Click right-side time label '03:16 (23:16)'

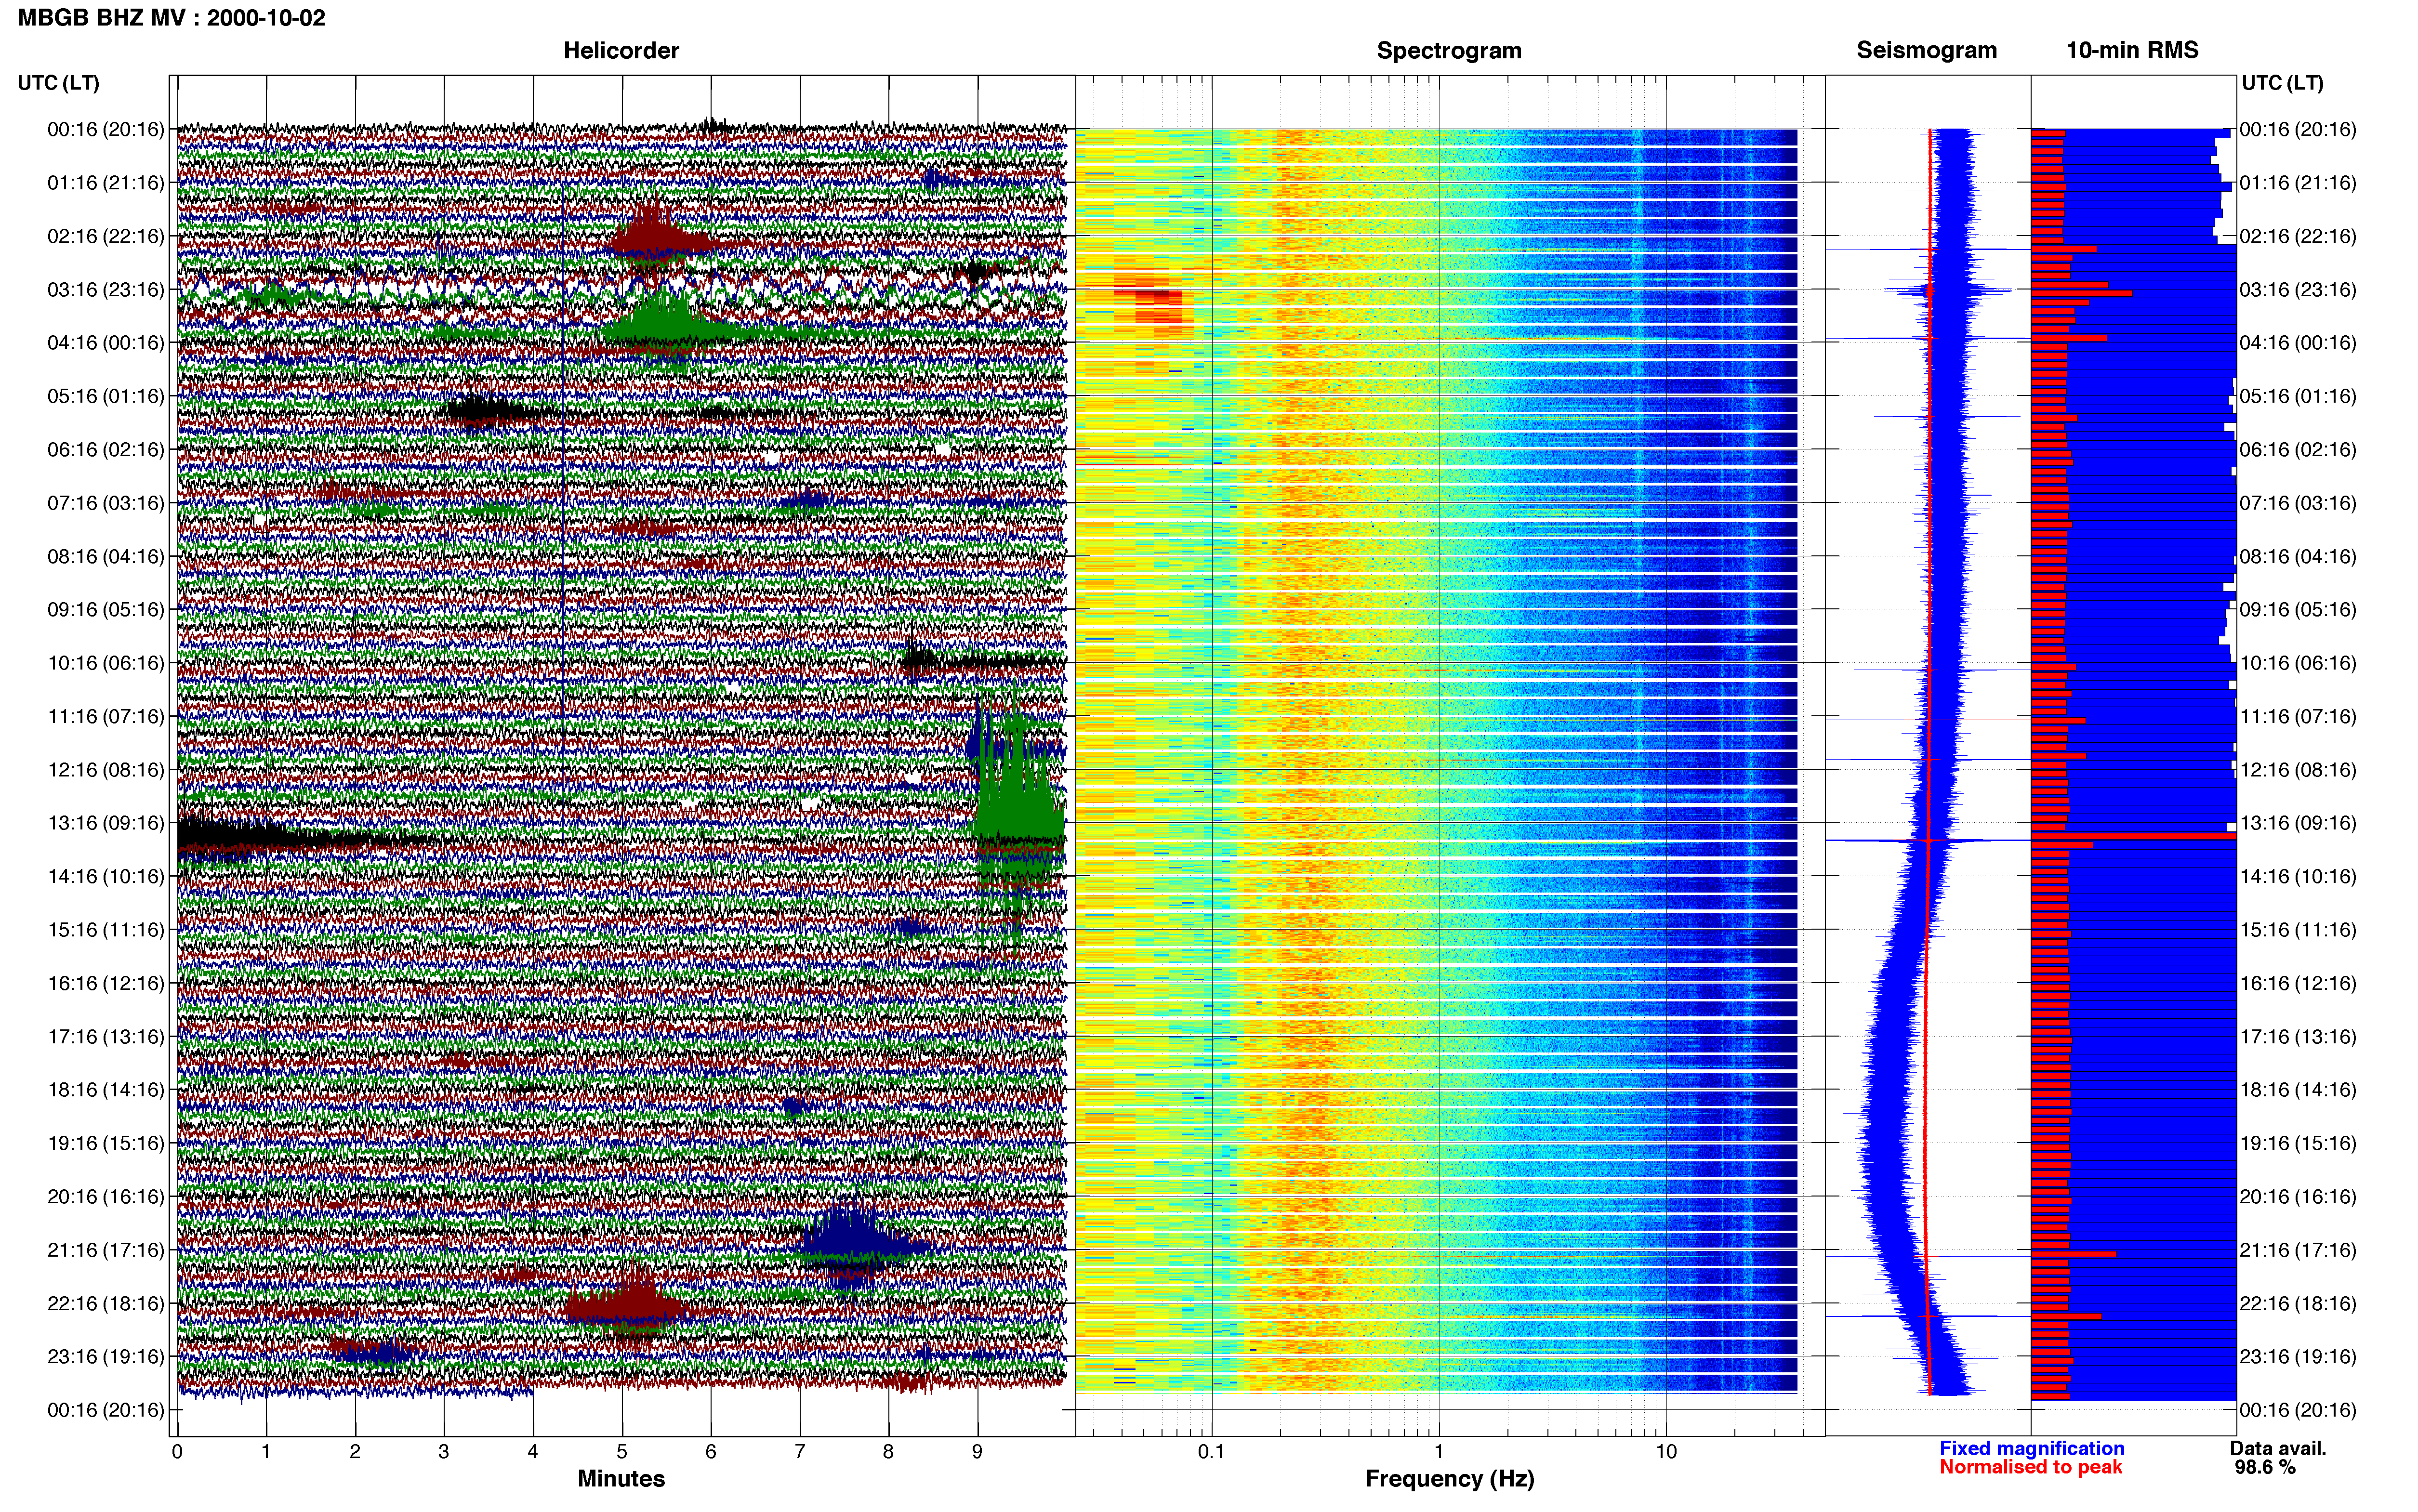click(x=2298, y=289)
